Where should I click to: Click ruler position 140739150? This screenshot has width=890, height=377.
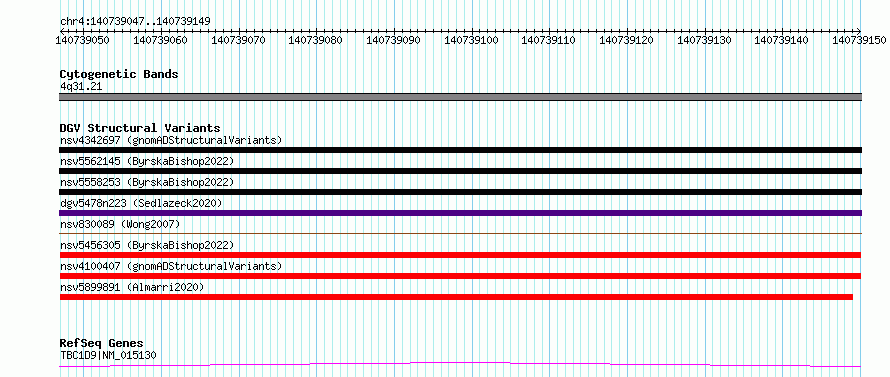[x=860, y=40]
